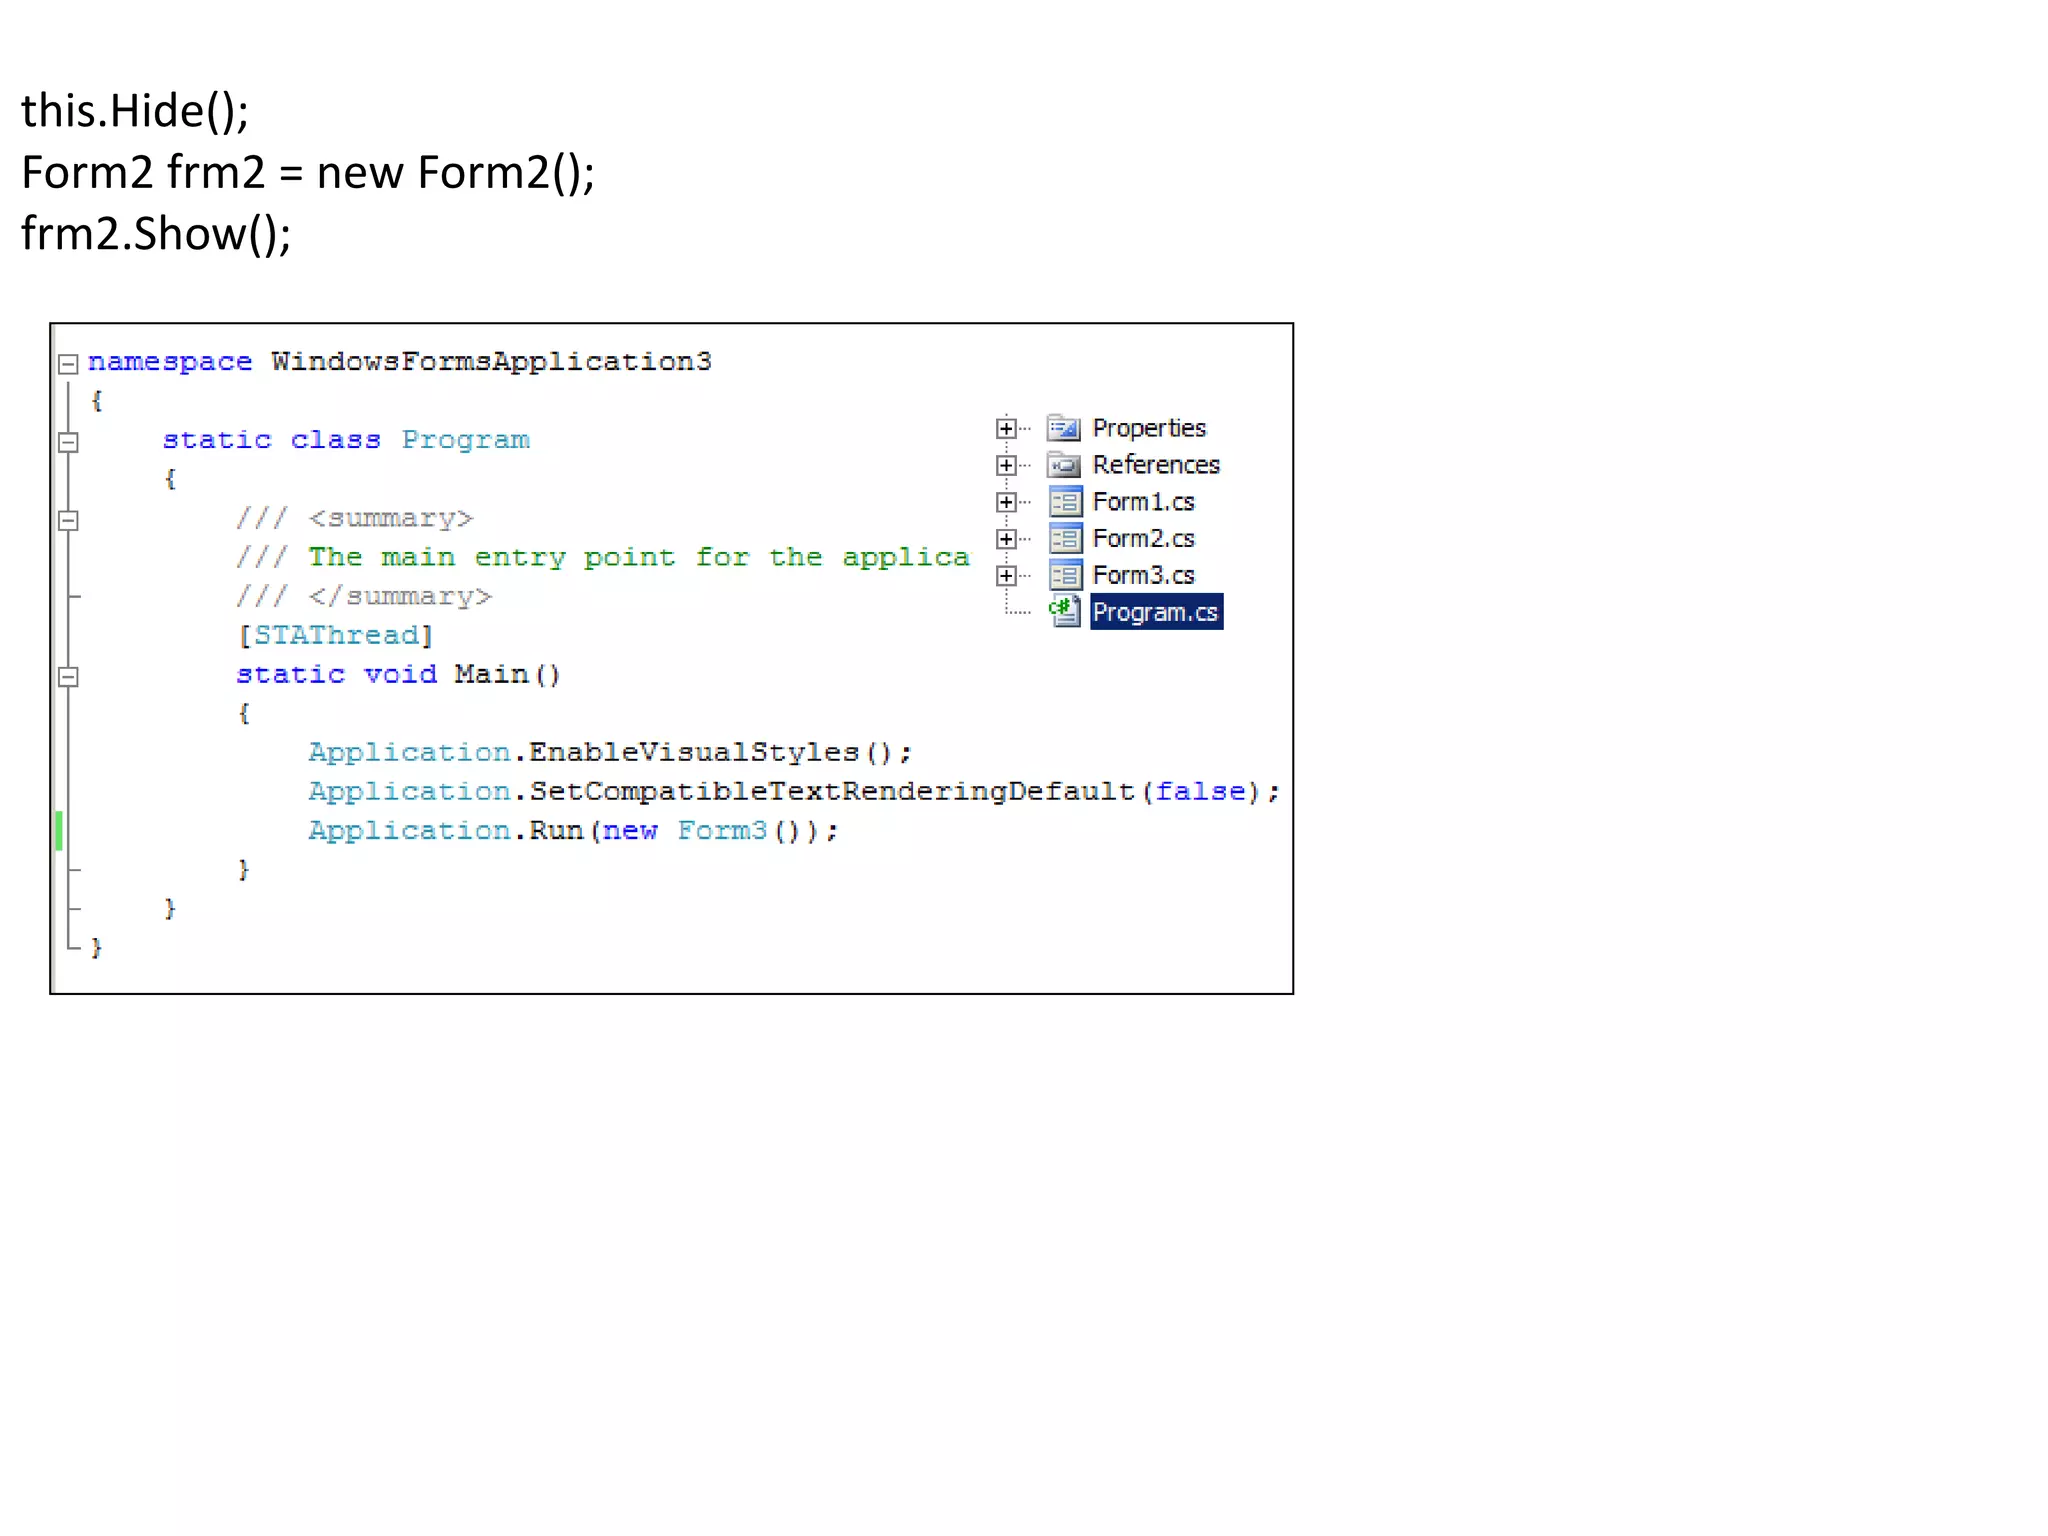Click Main() in the method signature
Viewport: 2048px width, 1536px height.
tap(507, 674)
